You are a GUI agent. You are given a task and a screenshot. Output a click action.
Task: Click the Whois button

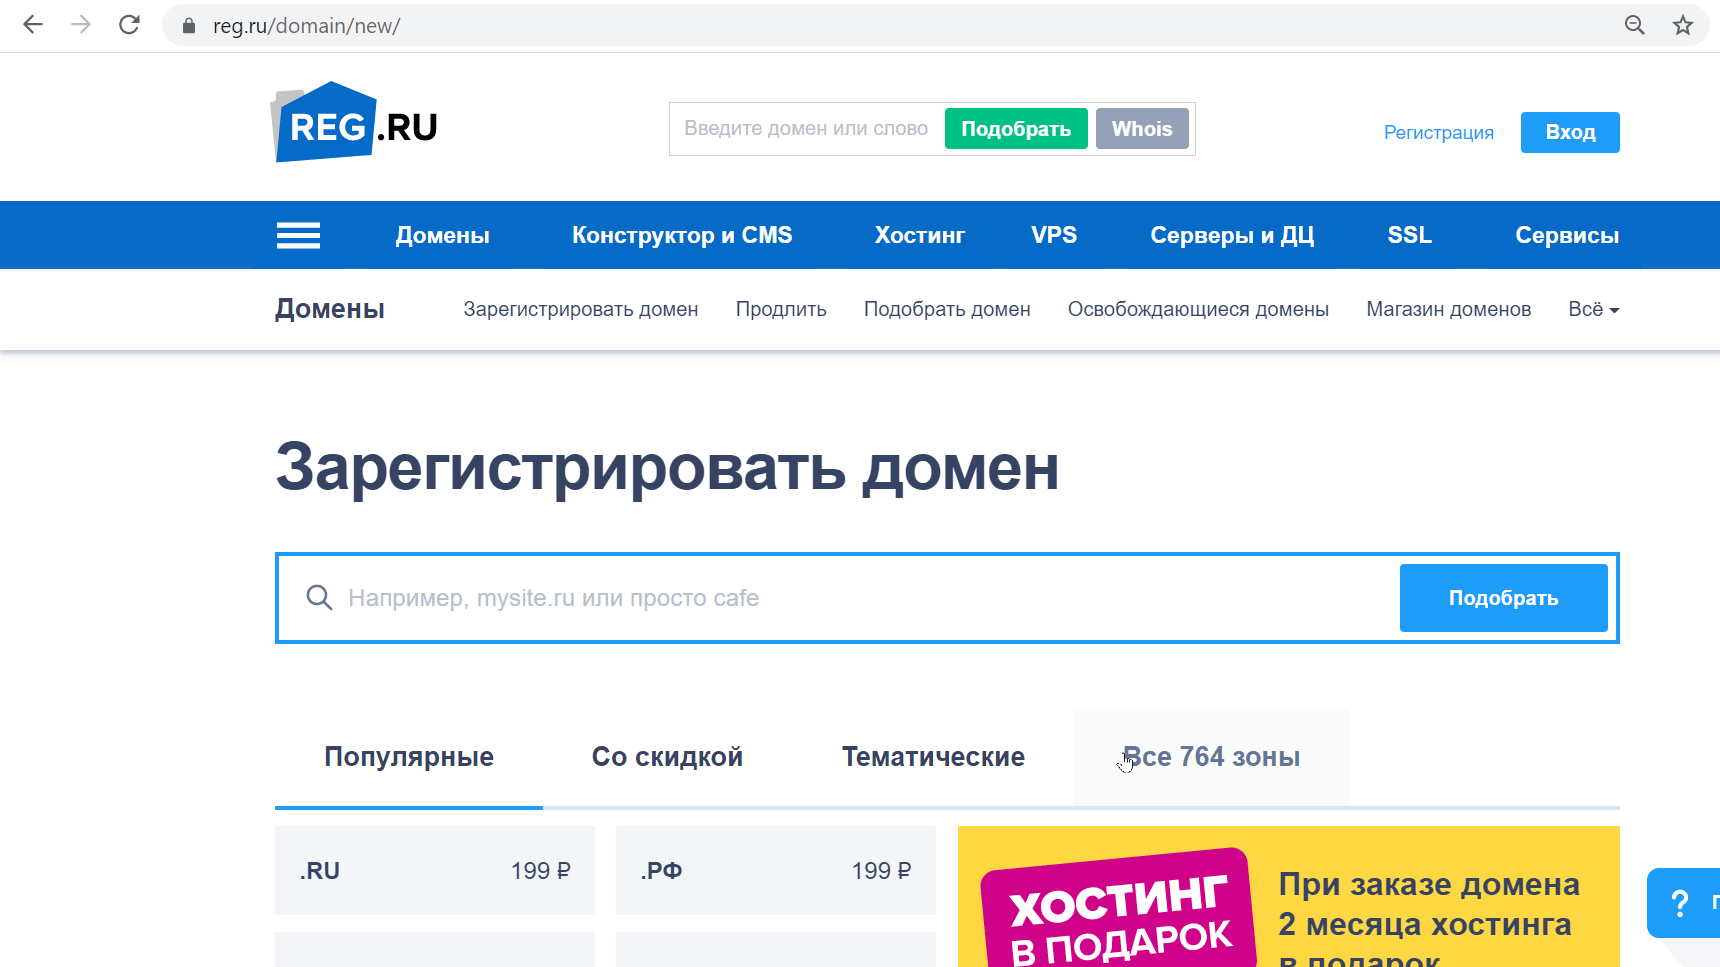tap(1142, 129)
